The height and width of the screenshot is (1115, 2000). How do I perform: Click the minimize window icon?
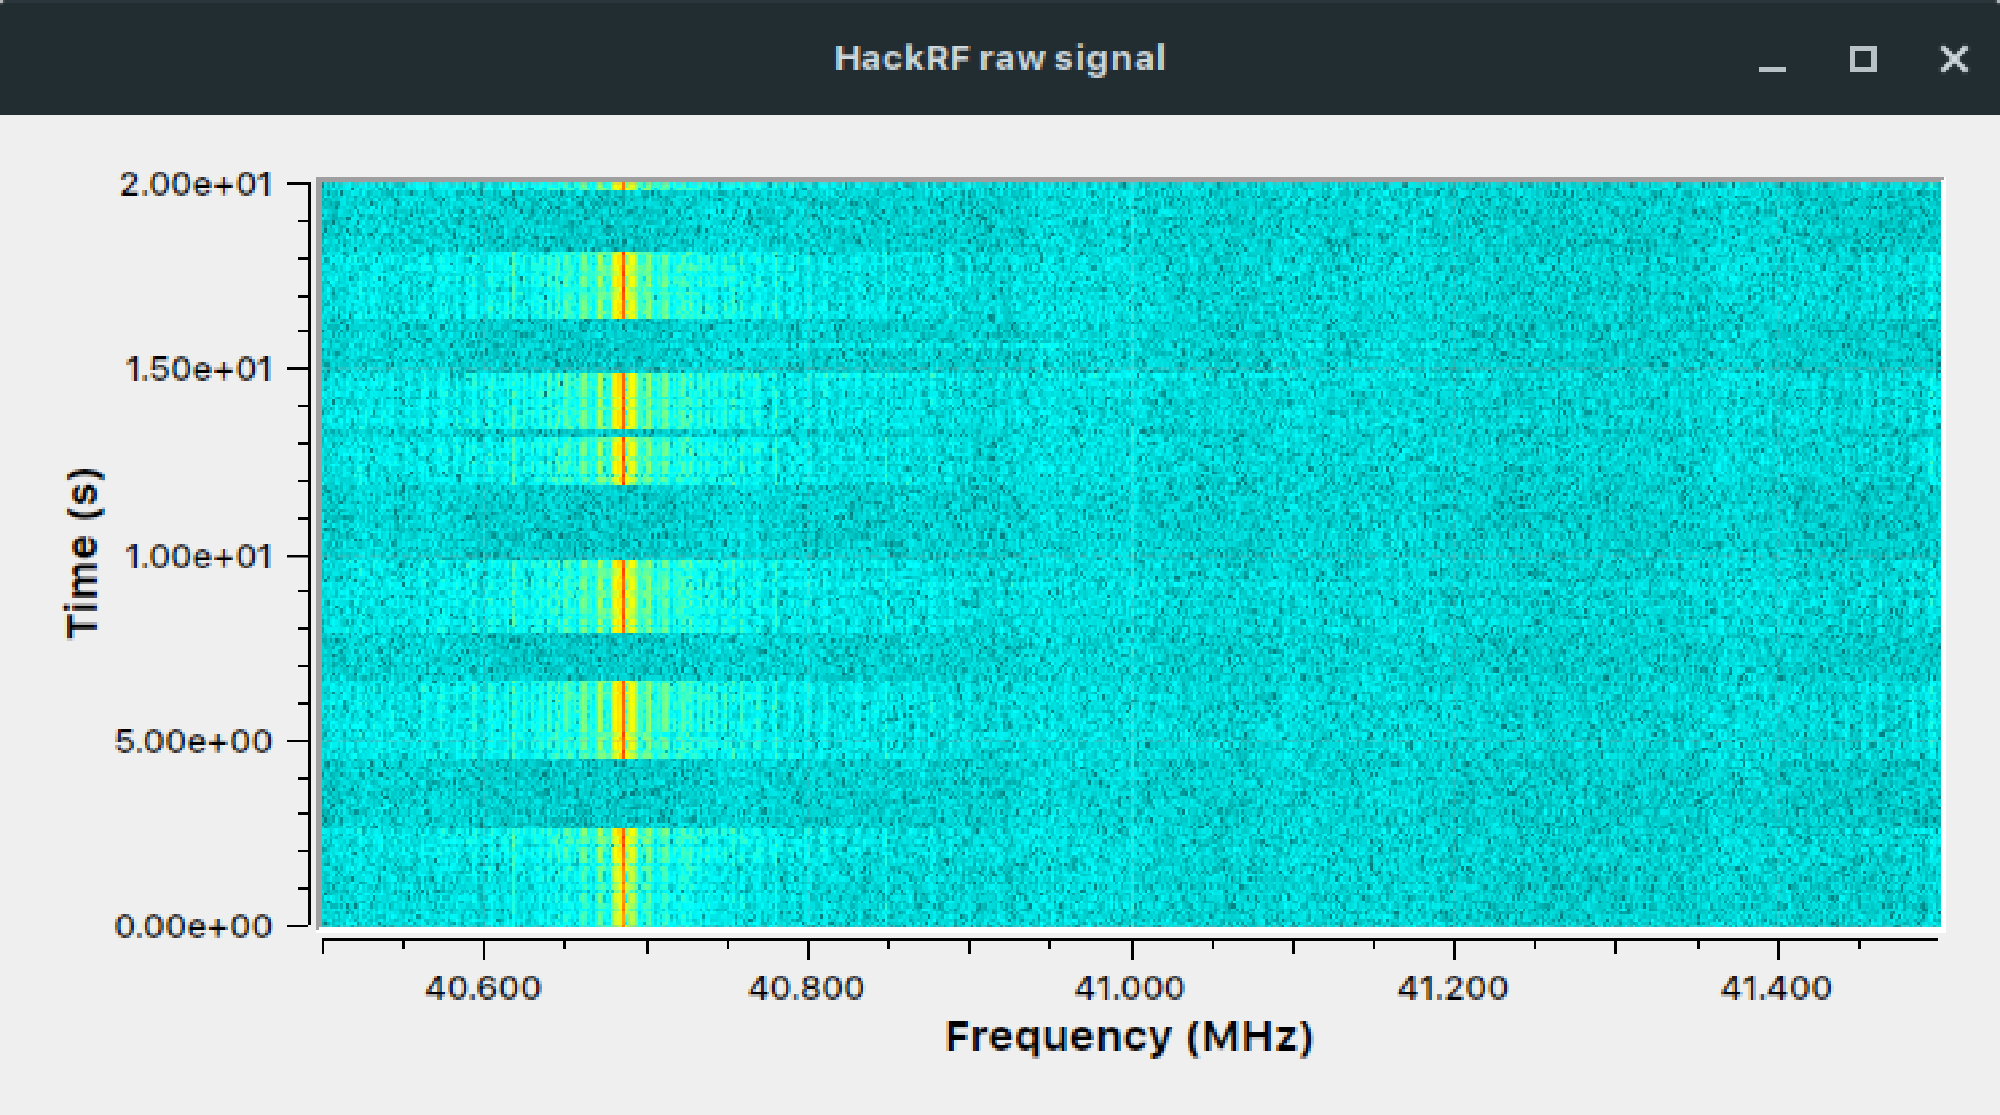tap(1770, 62)
